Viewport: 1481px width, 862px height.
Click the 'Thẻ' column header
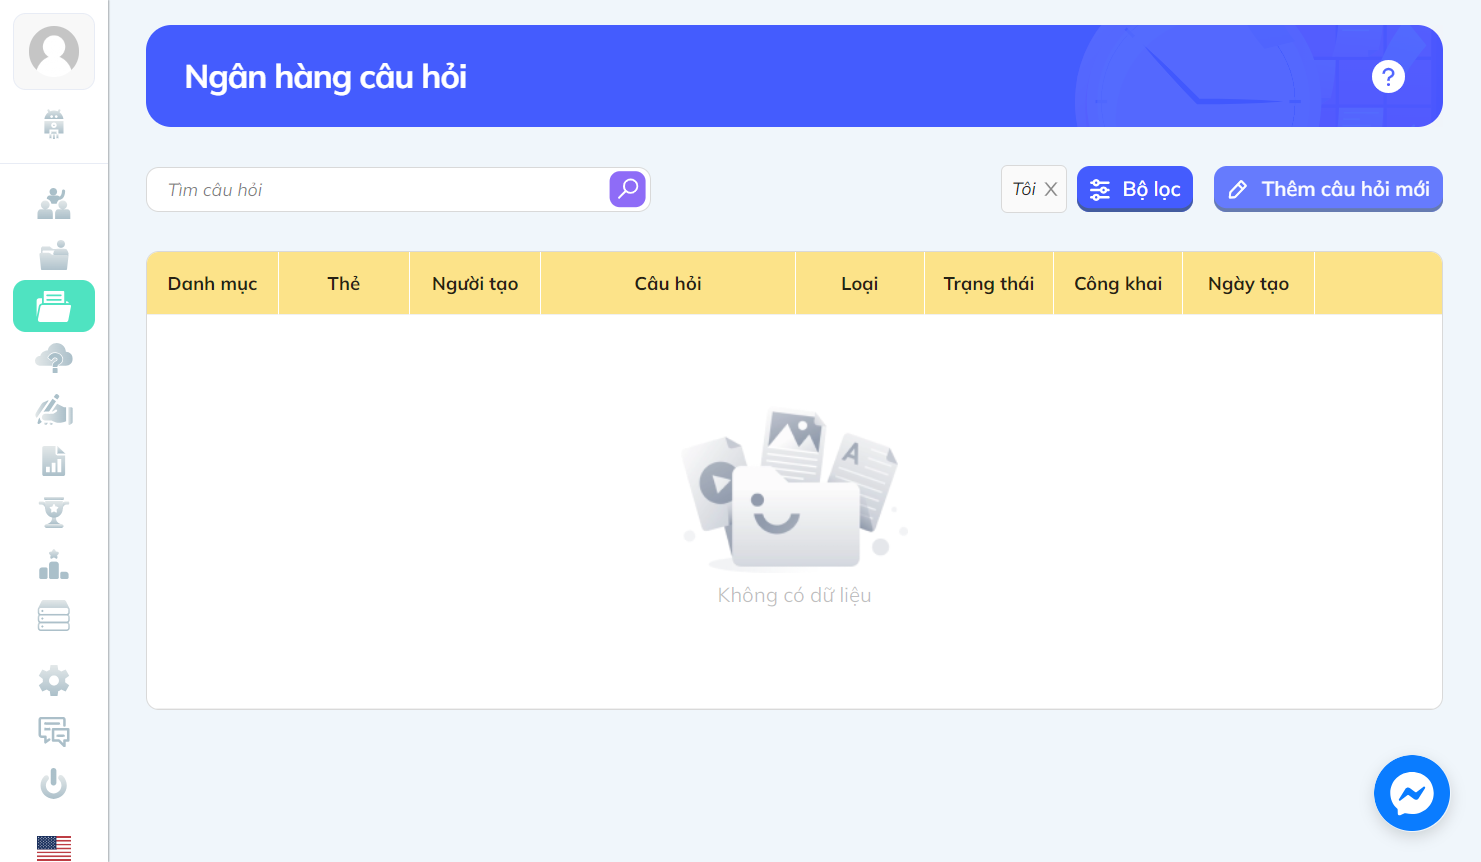344,284
